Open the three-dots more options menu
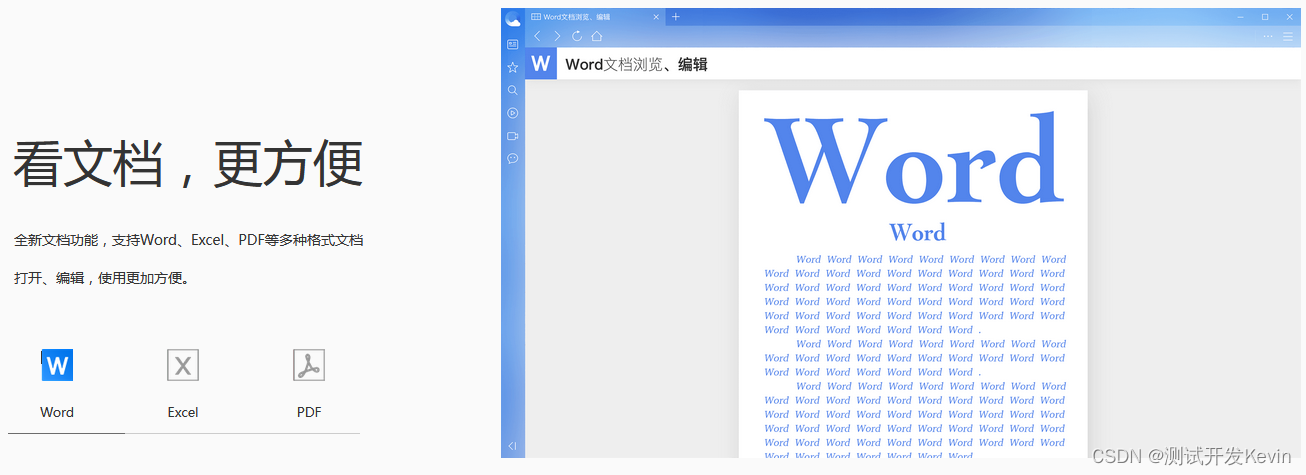The height and width of the screenshot is (475, 1306). tap(1269, 36)
